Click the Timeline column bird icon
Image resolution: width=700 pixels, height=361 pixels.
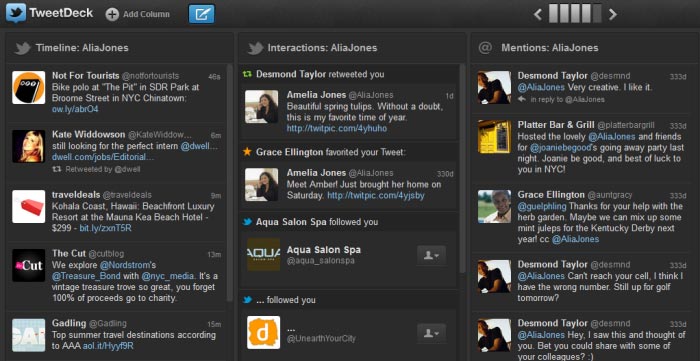point(22,48)
